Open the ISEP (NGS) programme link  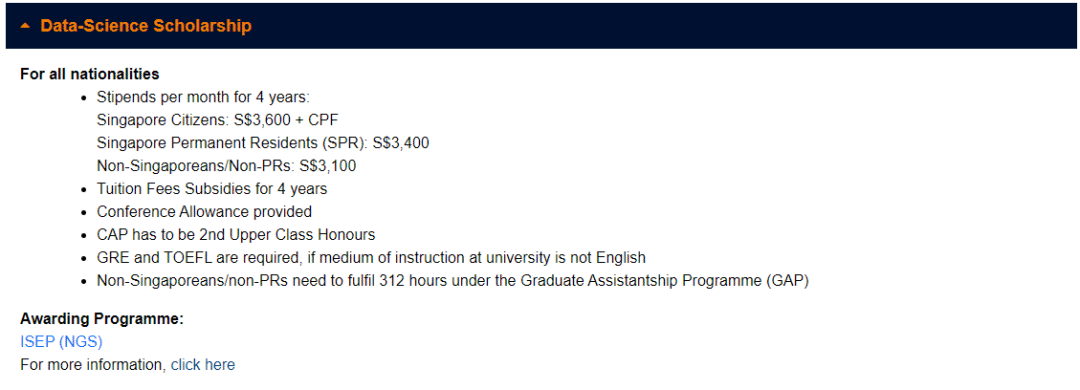61,342
